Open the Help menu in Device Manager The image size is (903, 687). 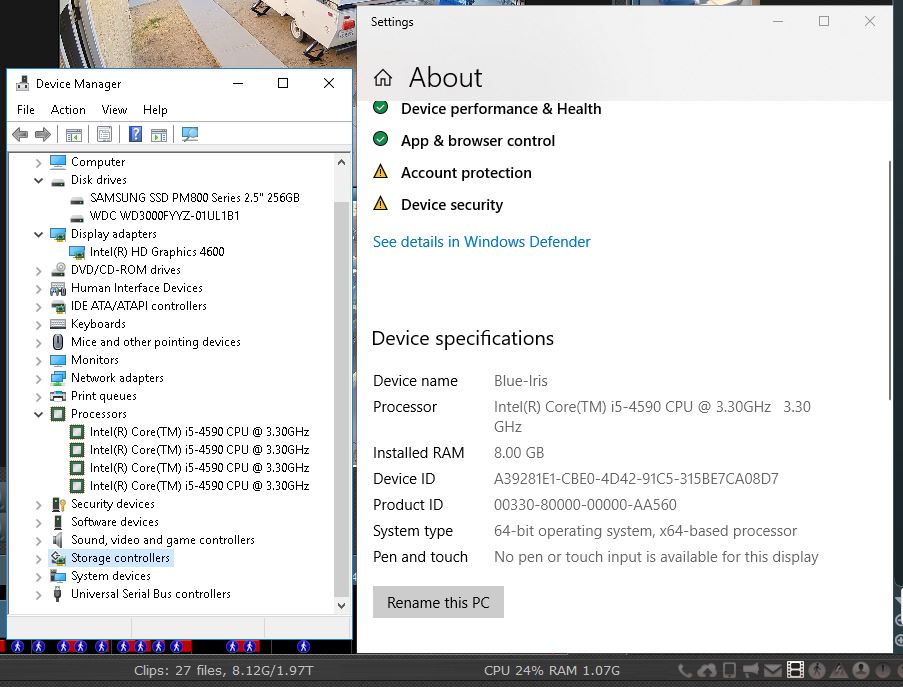point(155,109)
